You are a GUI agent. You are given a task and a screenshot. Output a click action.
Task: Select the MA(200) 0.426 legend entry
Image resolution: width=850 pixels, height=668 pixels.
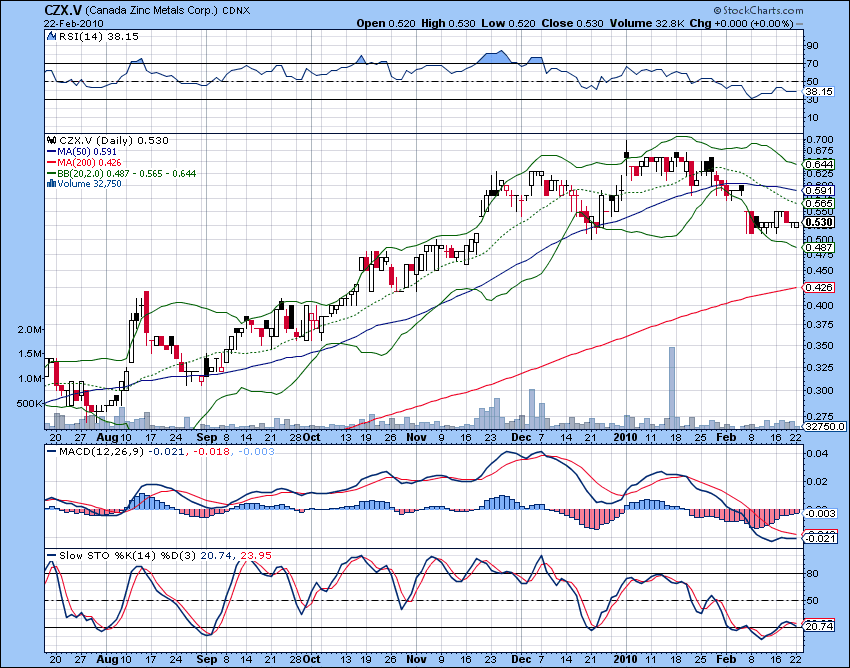tap(84, 163)
